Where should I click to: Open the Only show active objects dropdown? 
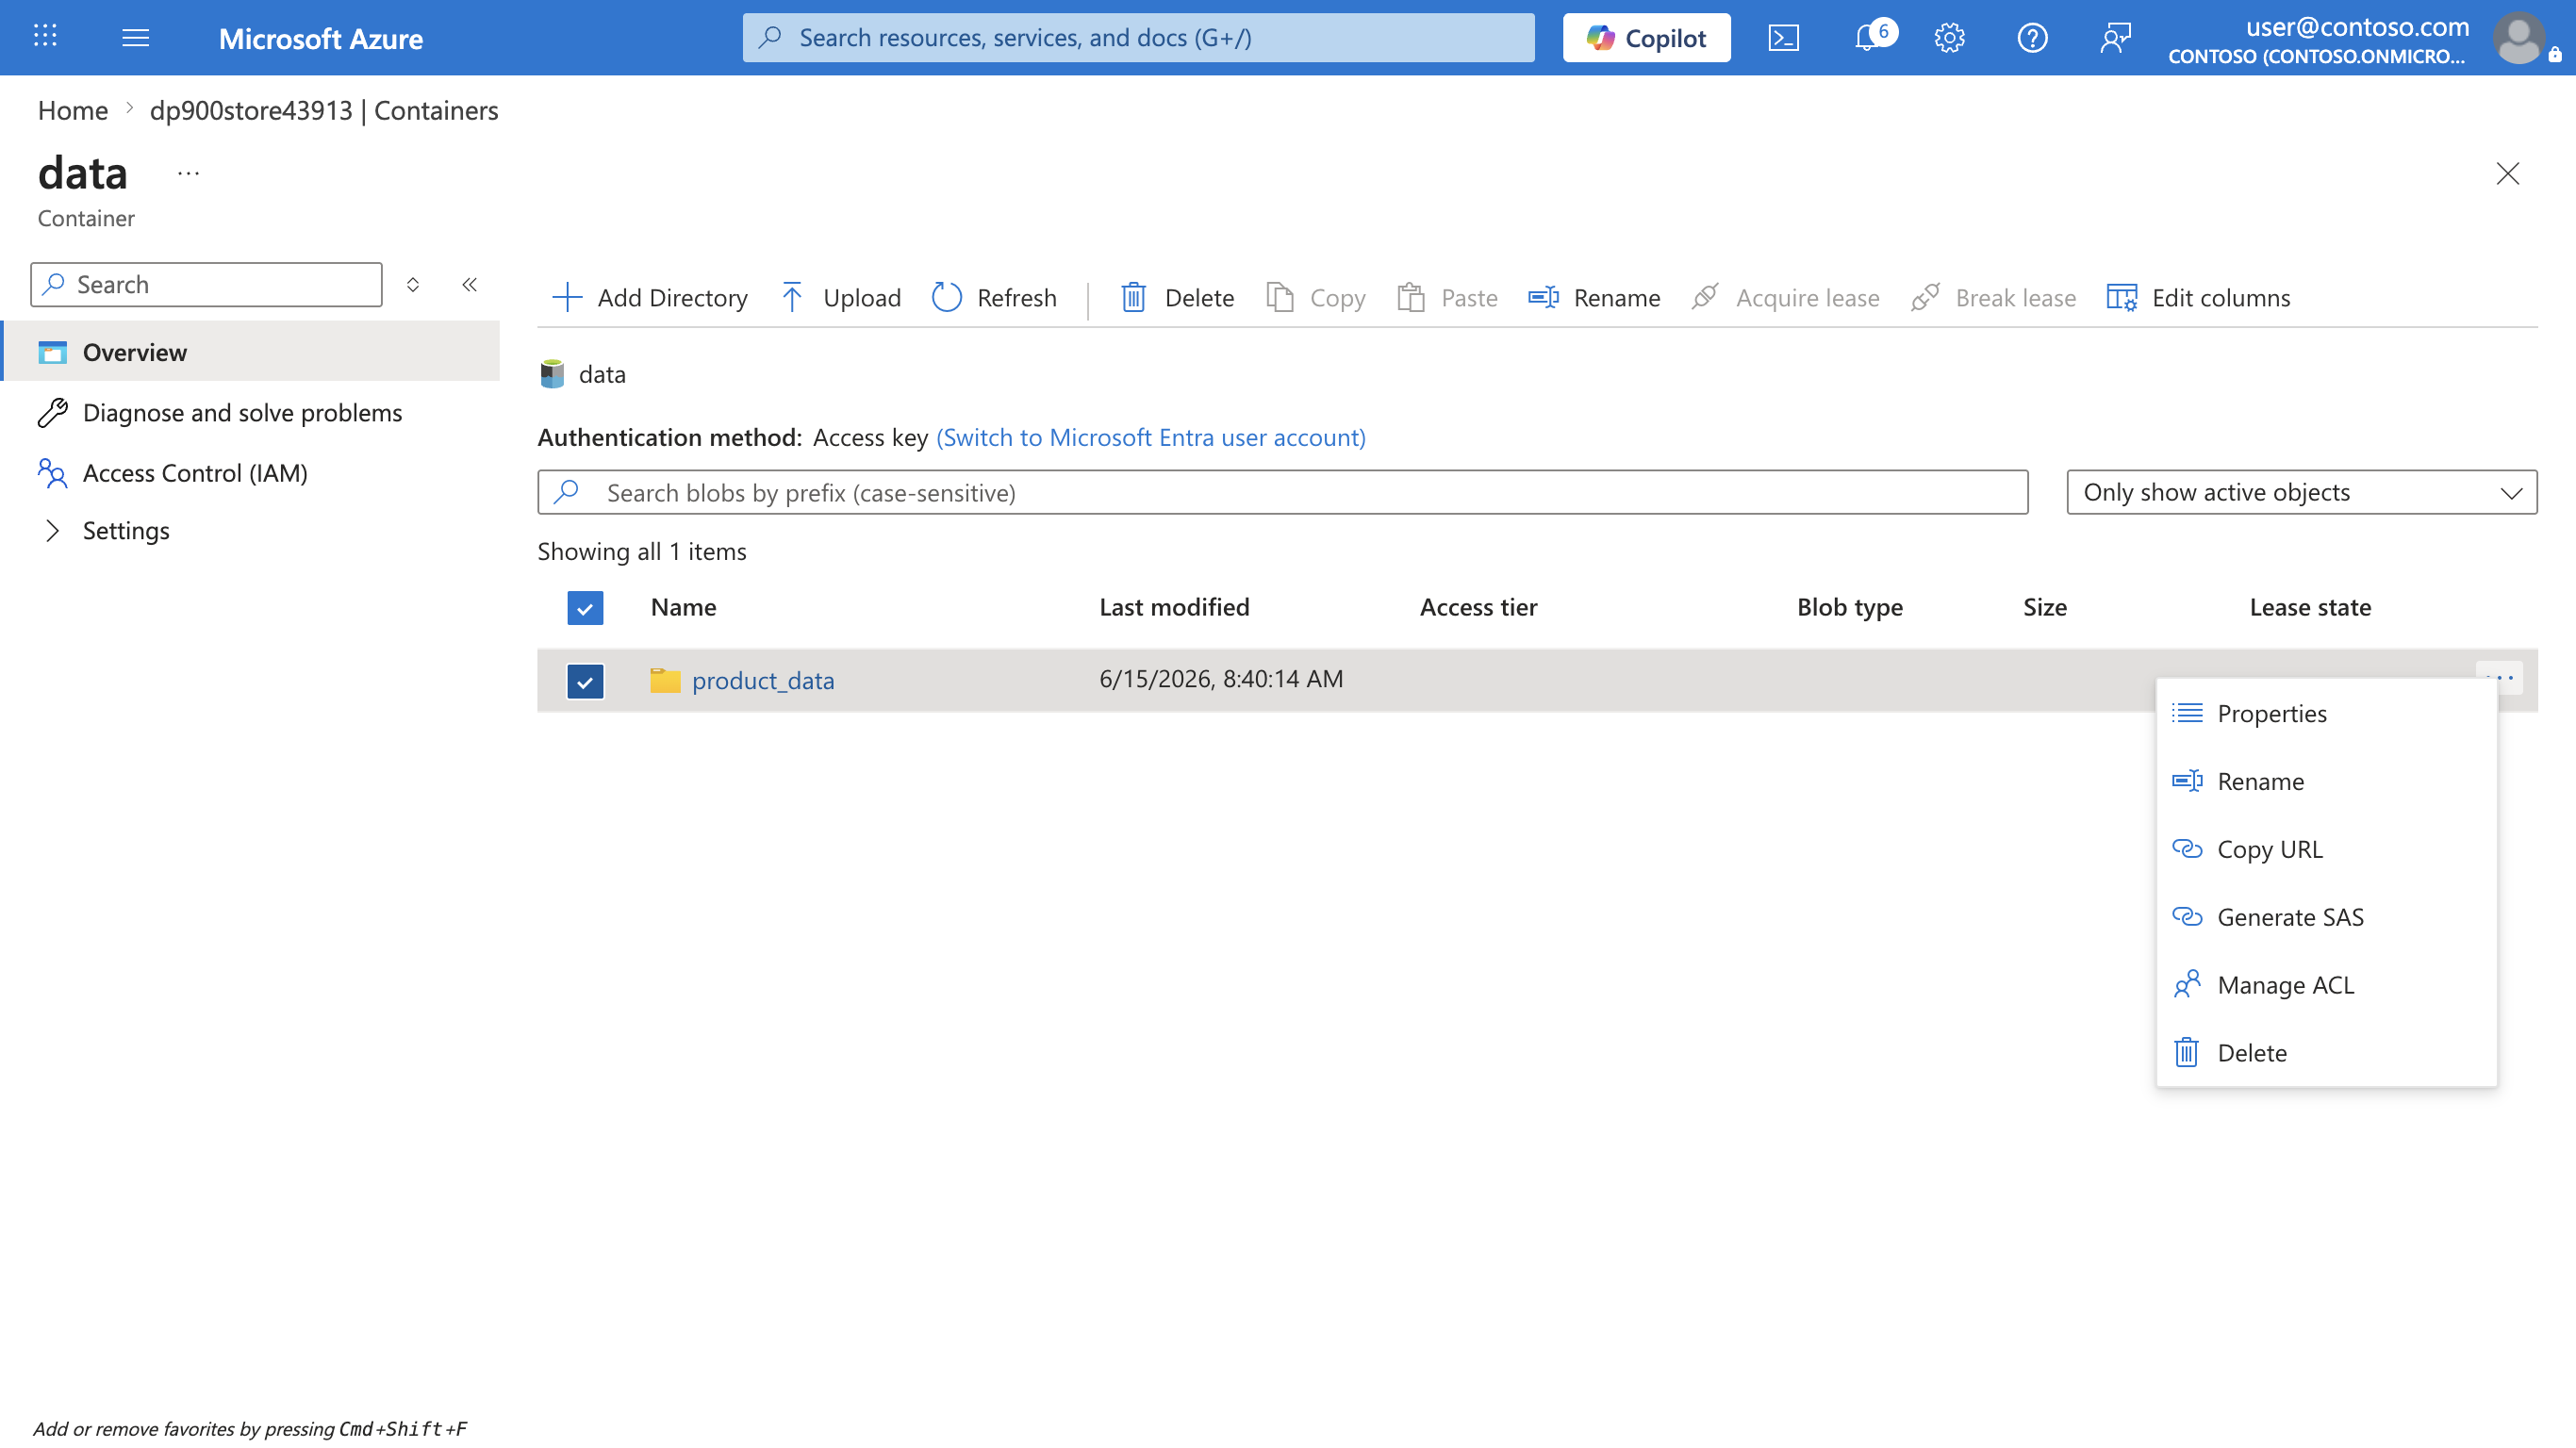click(x=2302, y=492)
